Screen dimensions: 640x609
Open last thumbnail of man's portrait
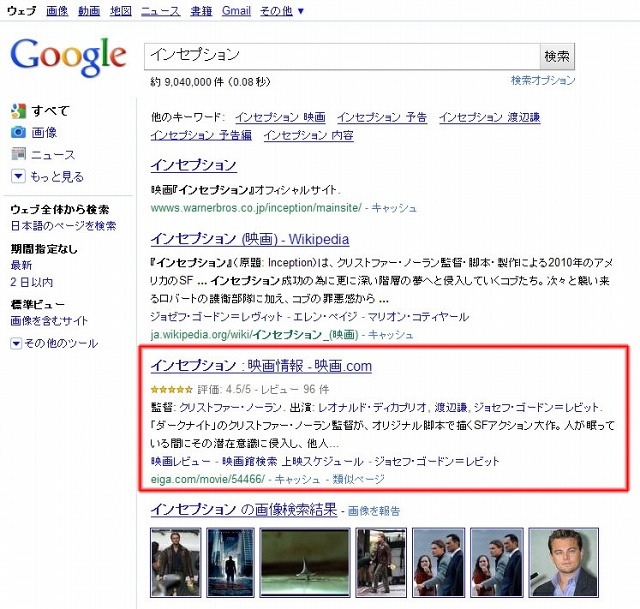coord(564,562)
